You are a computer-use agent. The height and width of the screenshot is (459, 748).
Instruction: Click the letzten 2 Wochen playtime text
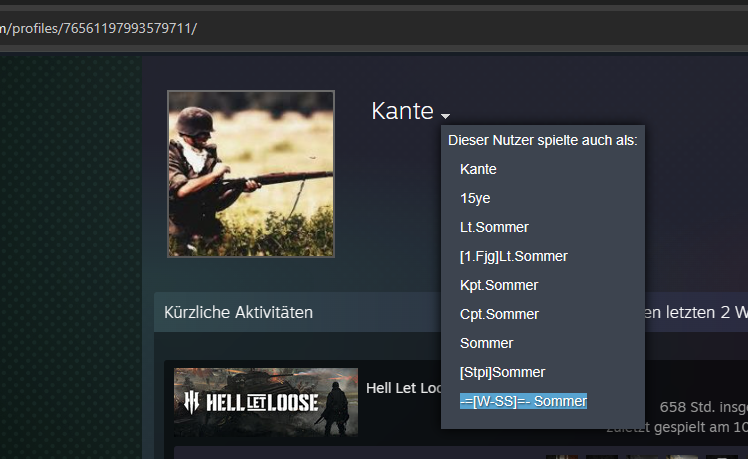pos(696,313)
